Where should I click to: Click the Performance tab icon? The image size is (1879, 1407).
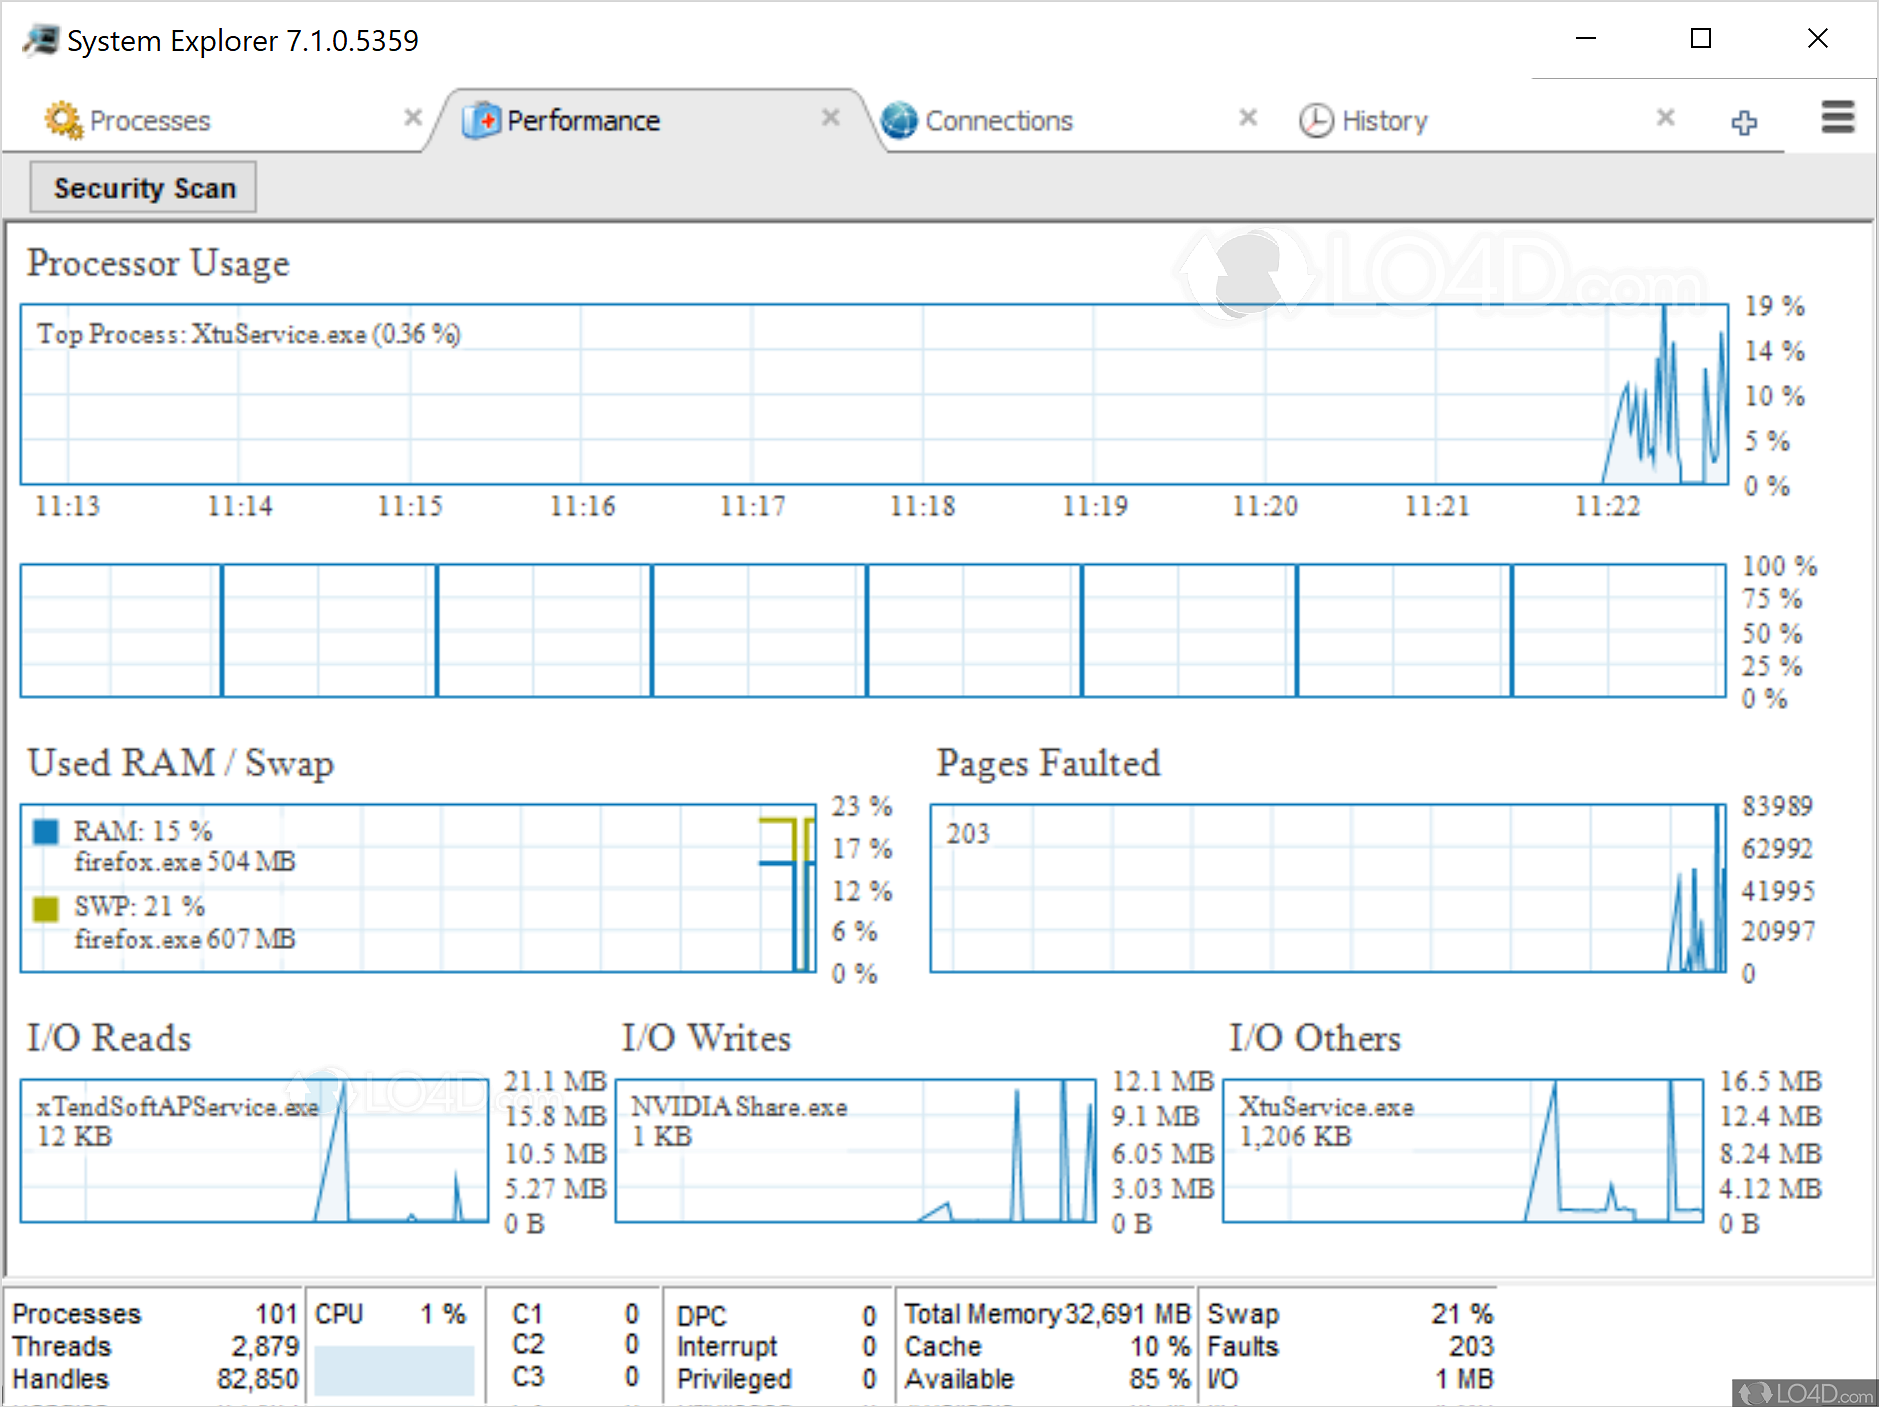tap(481, 120)
